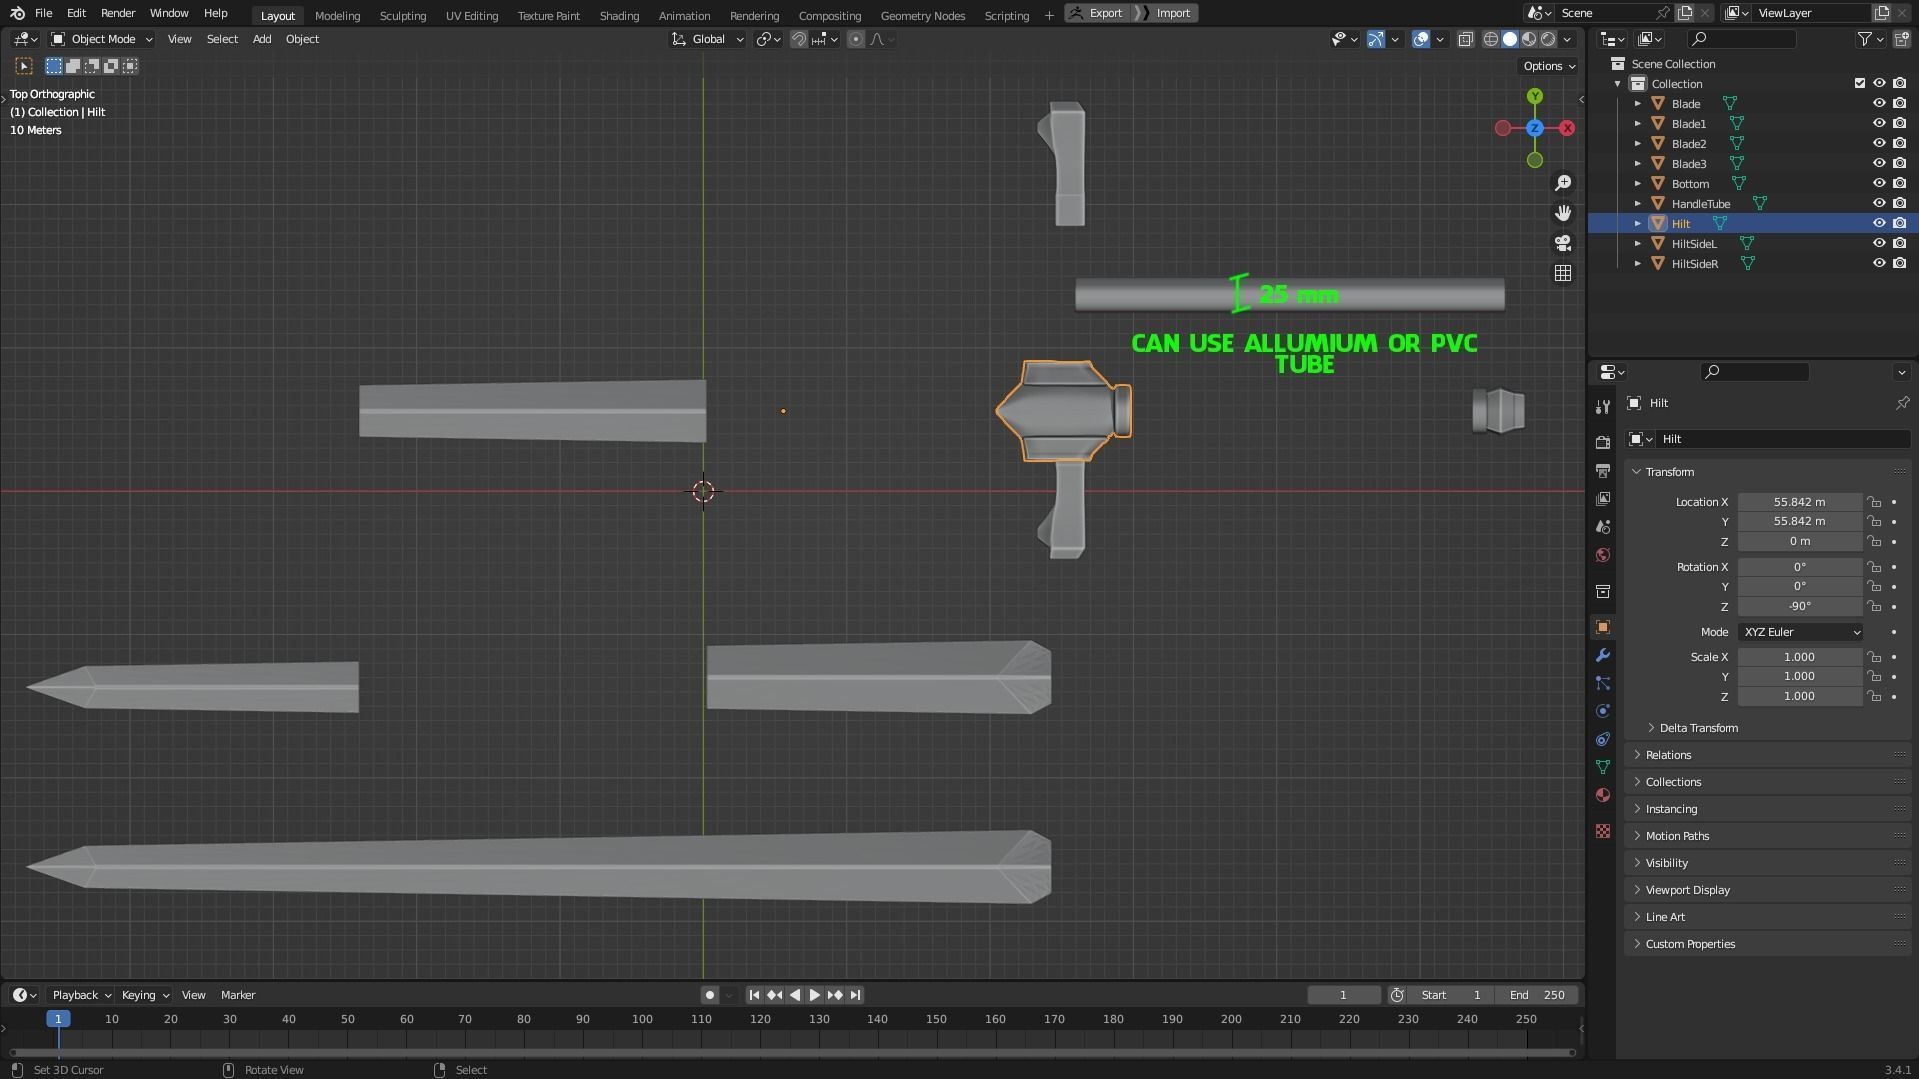1919x1079 pixels.
Task: Open the Object Mode dropdown
Action: tap(102, 39)
